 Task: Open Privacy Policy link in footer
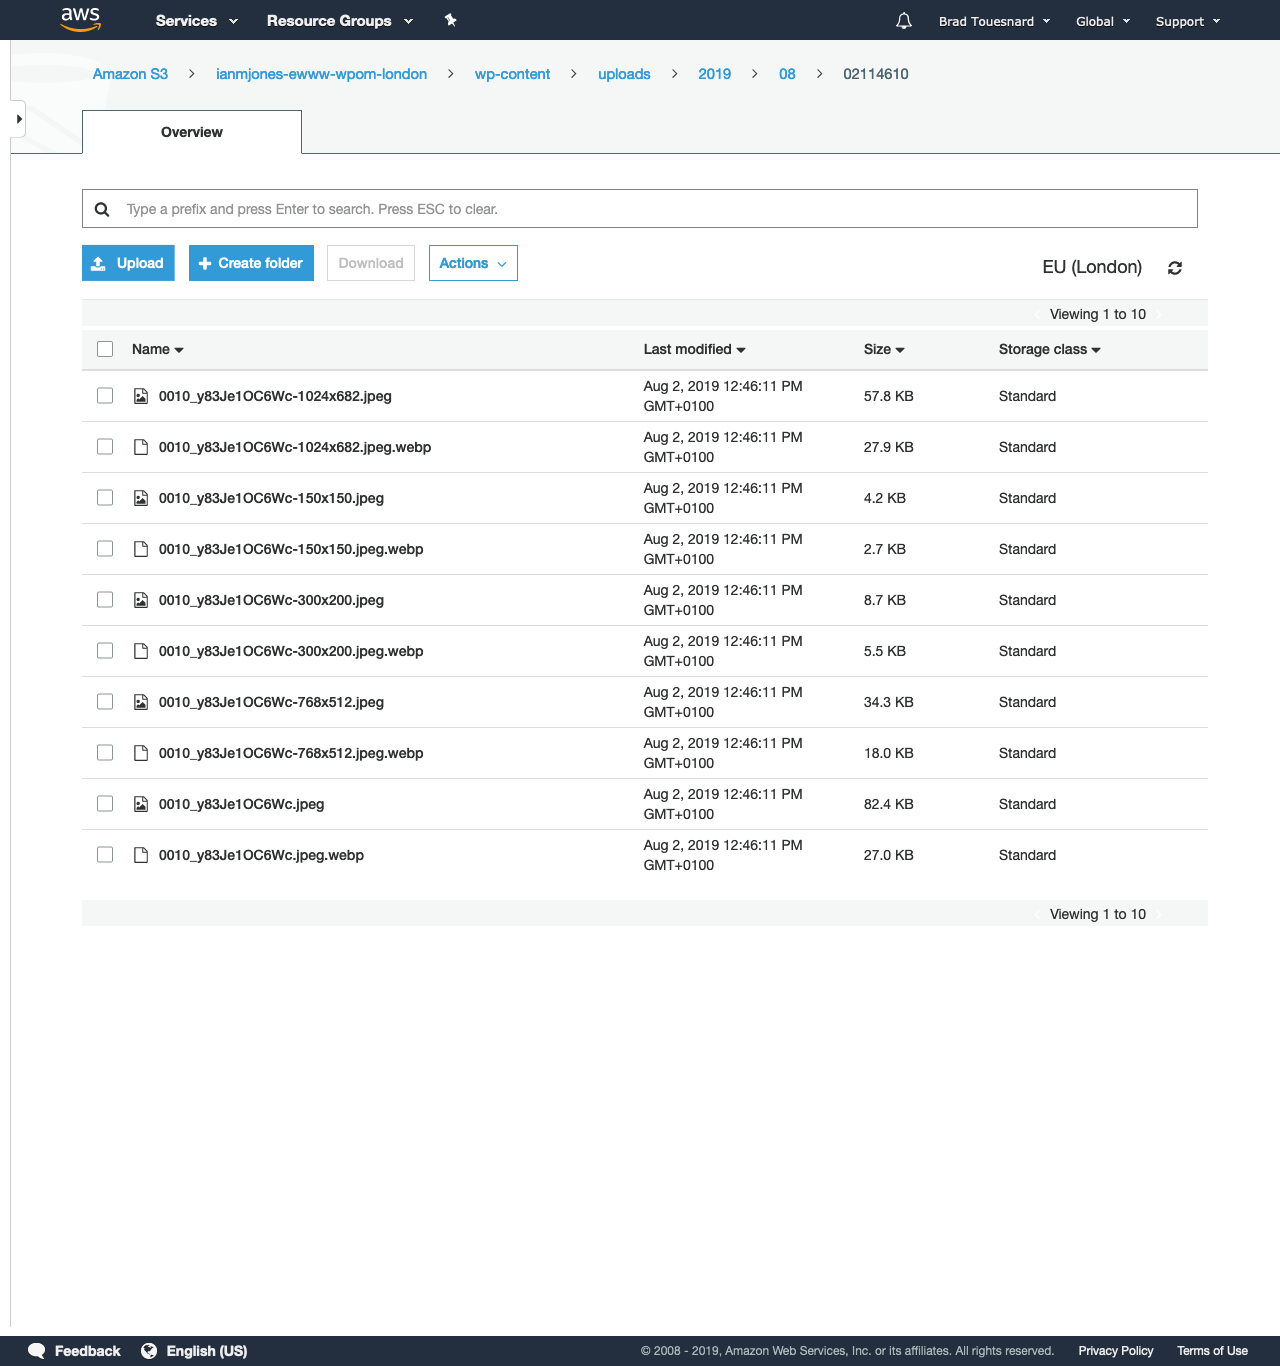[1116, 1351]
